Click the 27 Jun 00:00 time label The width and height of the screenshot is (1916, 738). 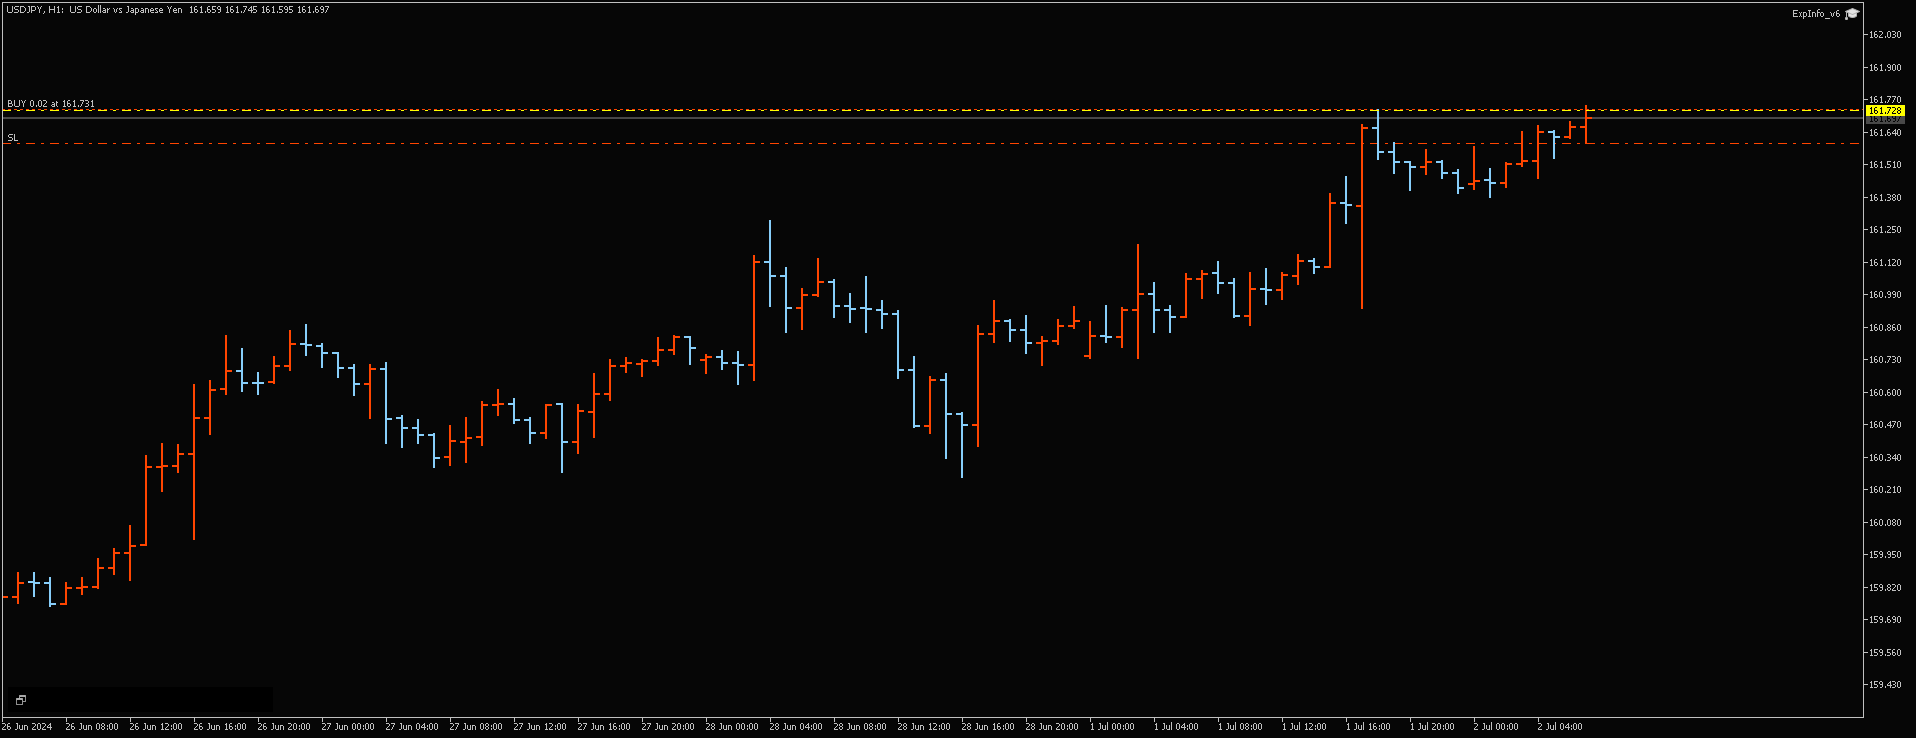pos(348,727)
